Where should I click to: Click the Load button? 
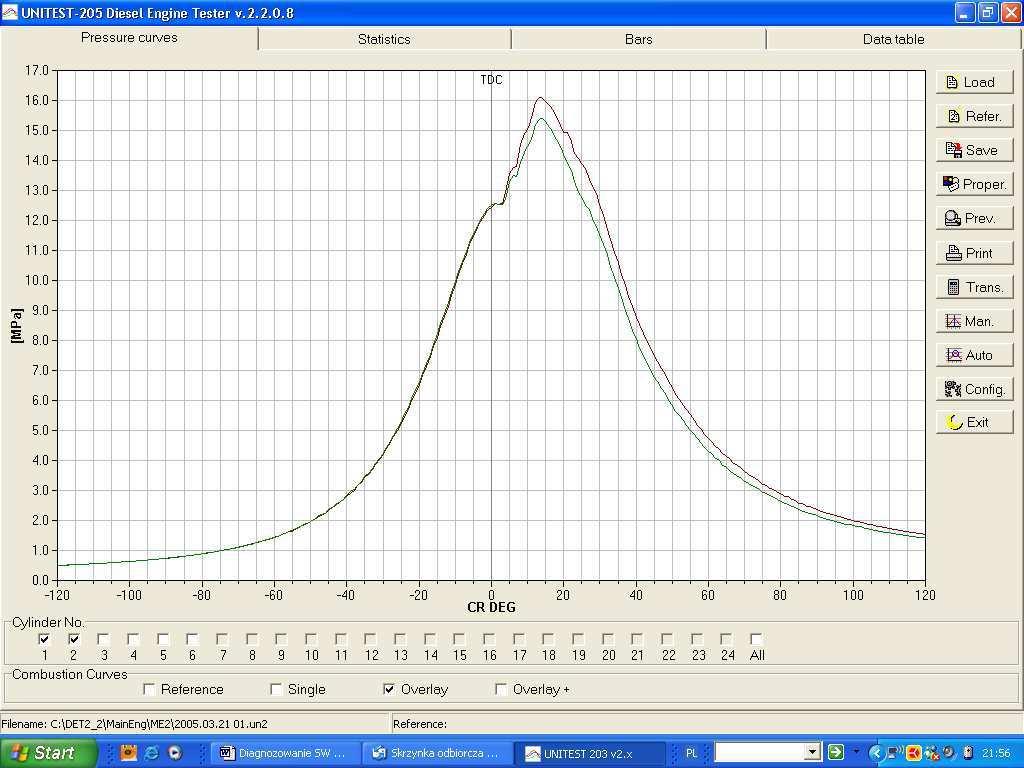[974, 82]
